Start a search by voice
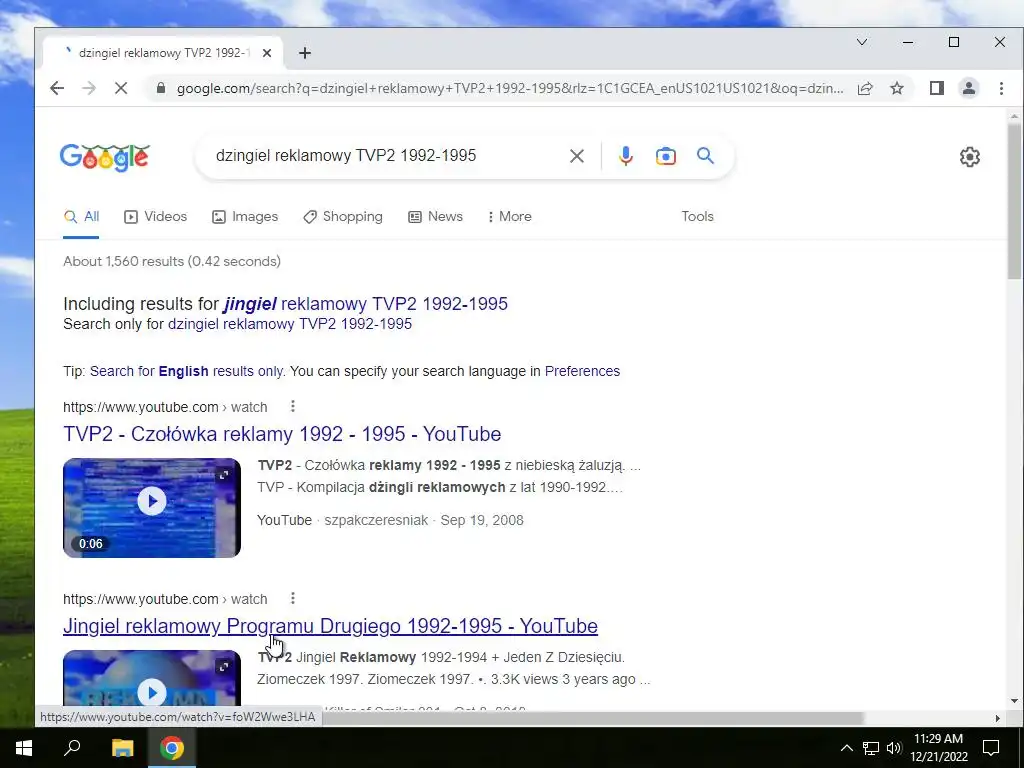The width and height of the screenshot is (1024, 768). (x=626, y=156)
